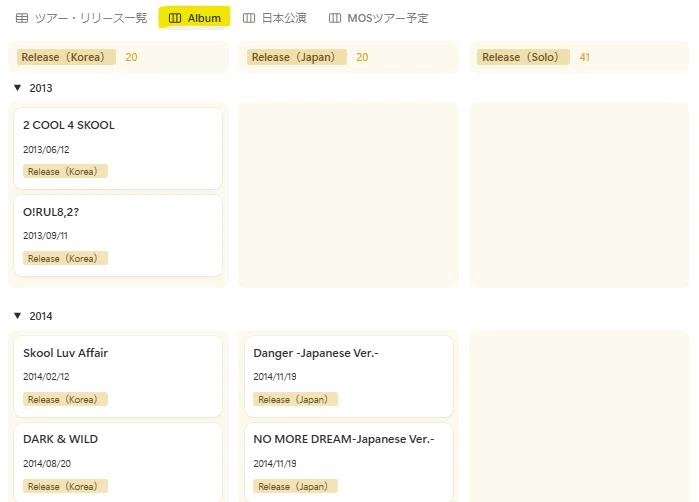Collapse the 2014 group triangle
The height and width of the screenshot is (502, 699).
pos(17,316)
